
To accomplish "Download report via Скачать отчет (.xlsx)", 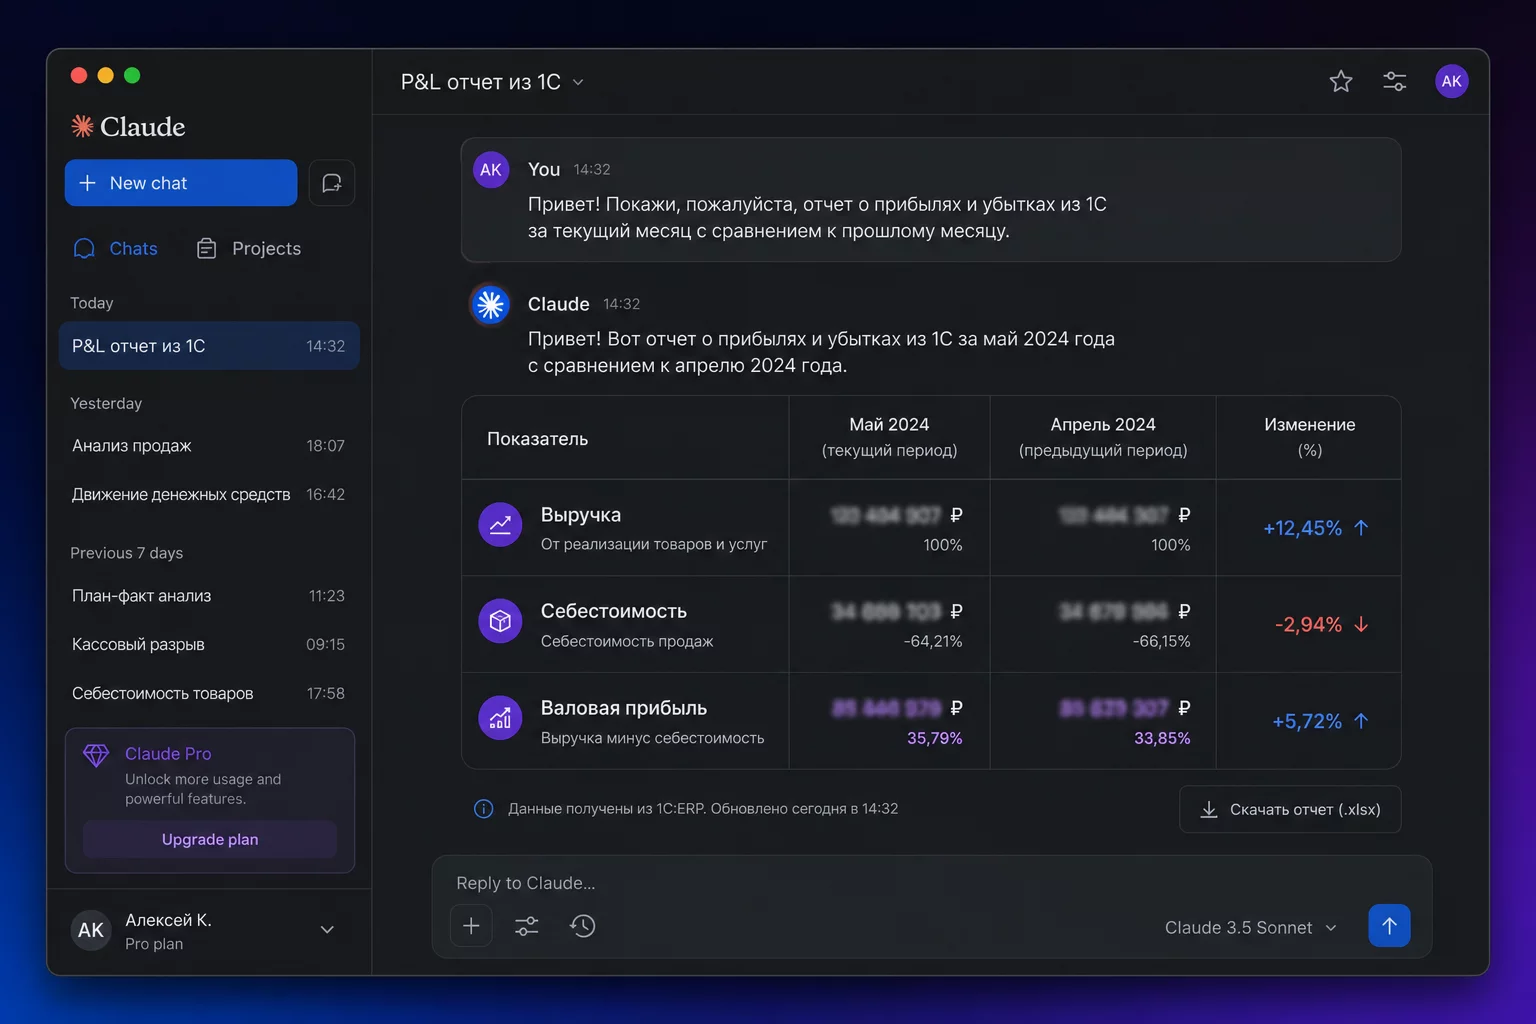I will 1290,809.
